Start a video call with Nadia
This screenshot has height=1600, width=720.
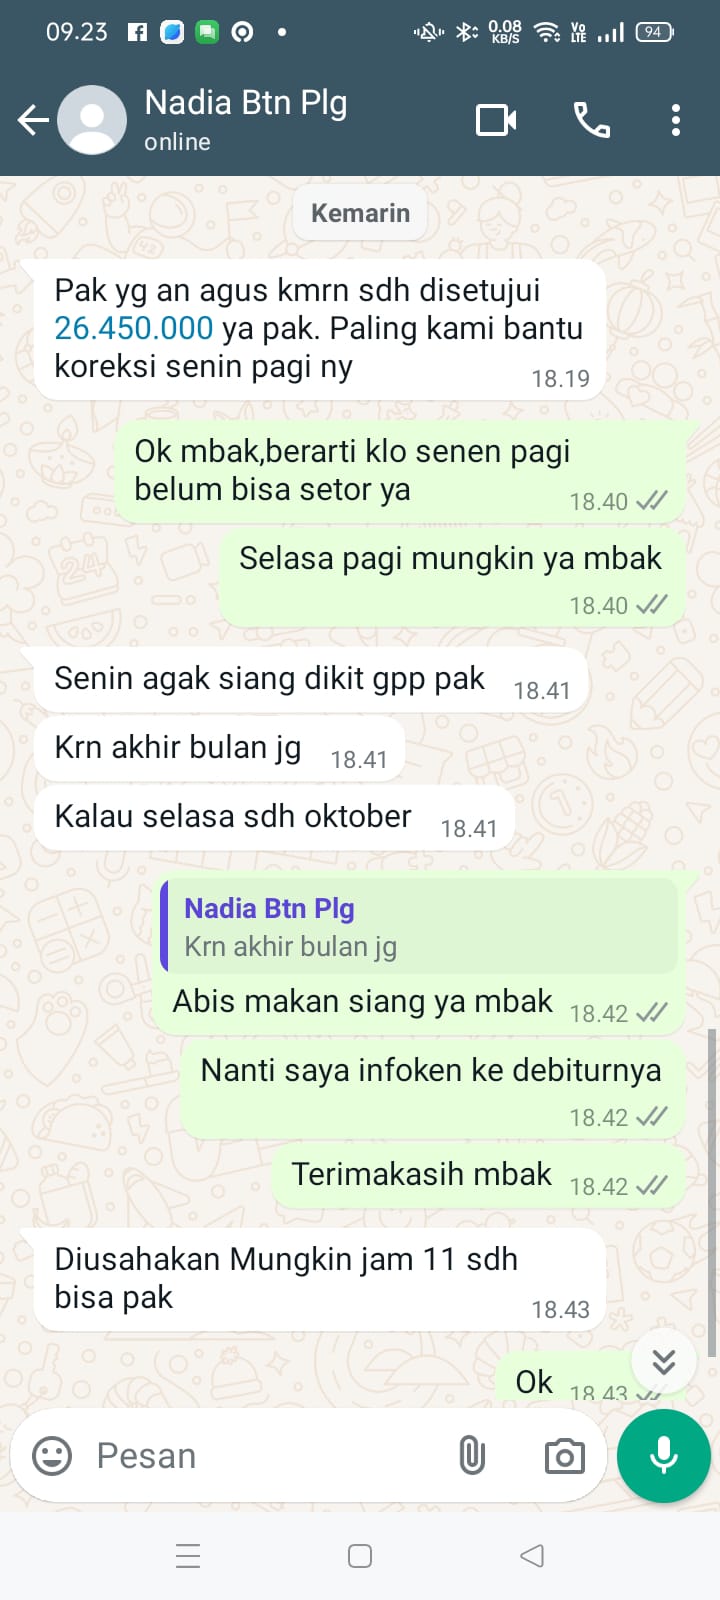coord(496,121)
